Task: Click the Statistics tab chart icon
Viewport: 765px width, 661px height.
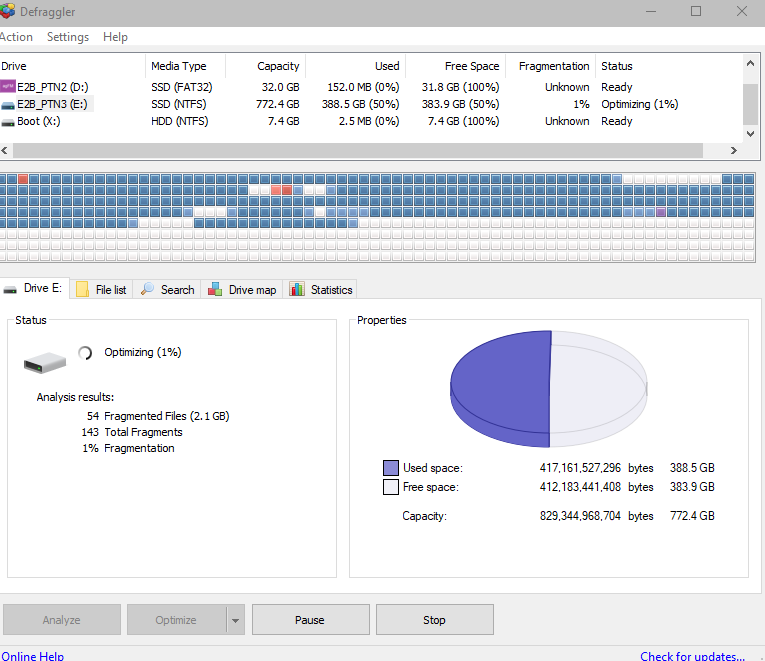Action: coord(297,289)
